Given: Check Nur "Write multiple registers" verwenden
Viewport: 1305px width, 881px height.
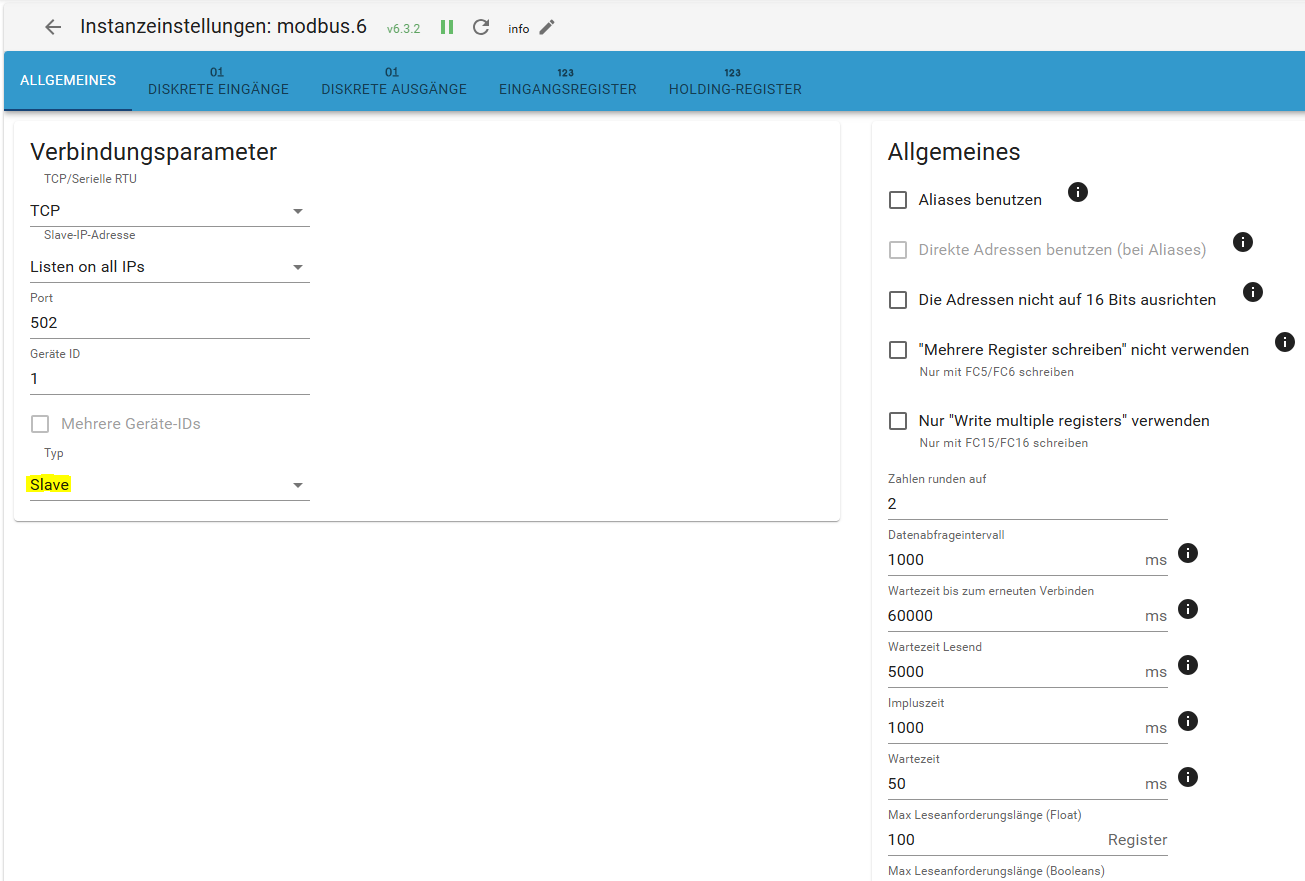Looking at the screenshot, I should [x=898, y=421].
